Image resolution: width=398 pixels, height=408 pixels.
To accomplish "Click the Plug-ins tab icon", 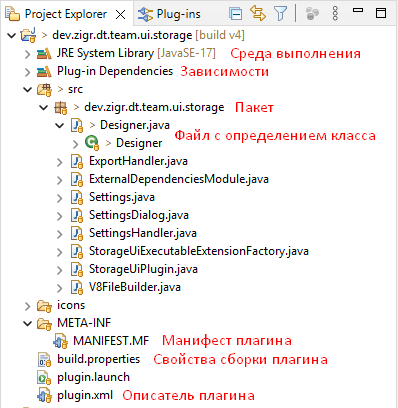I will (145, 14).
